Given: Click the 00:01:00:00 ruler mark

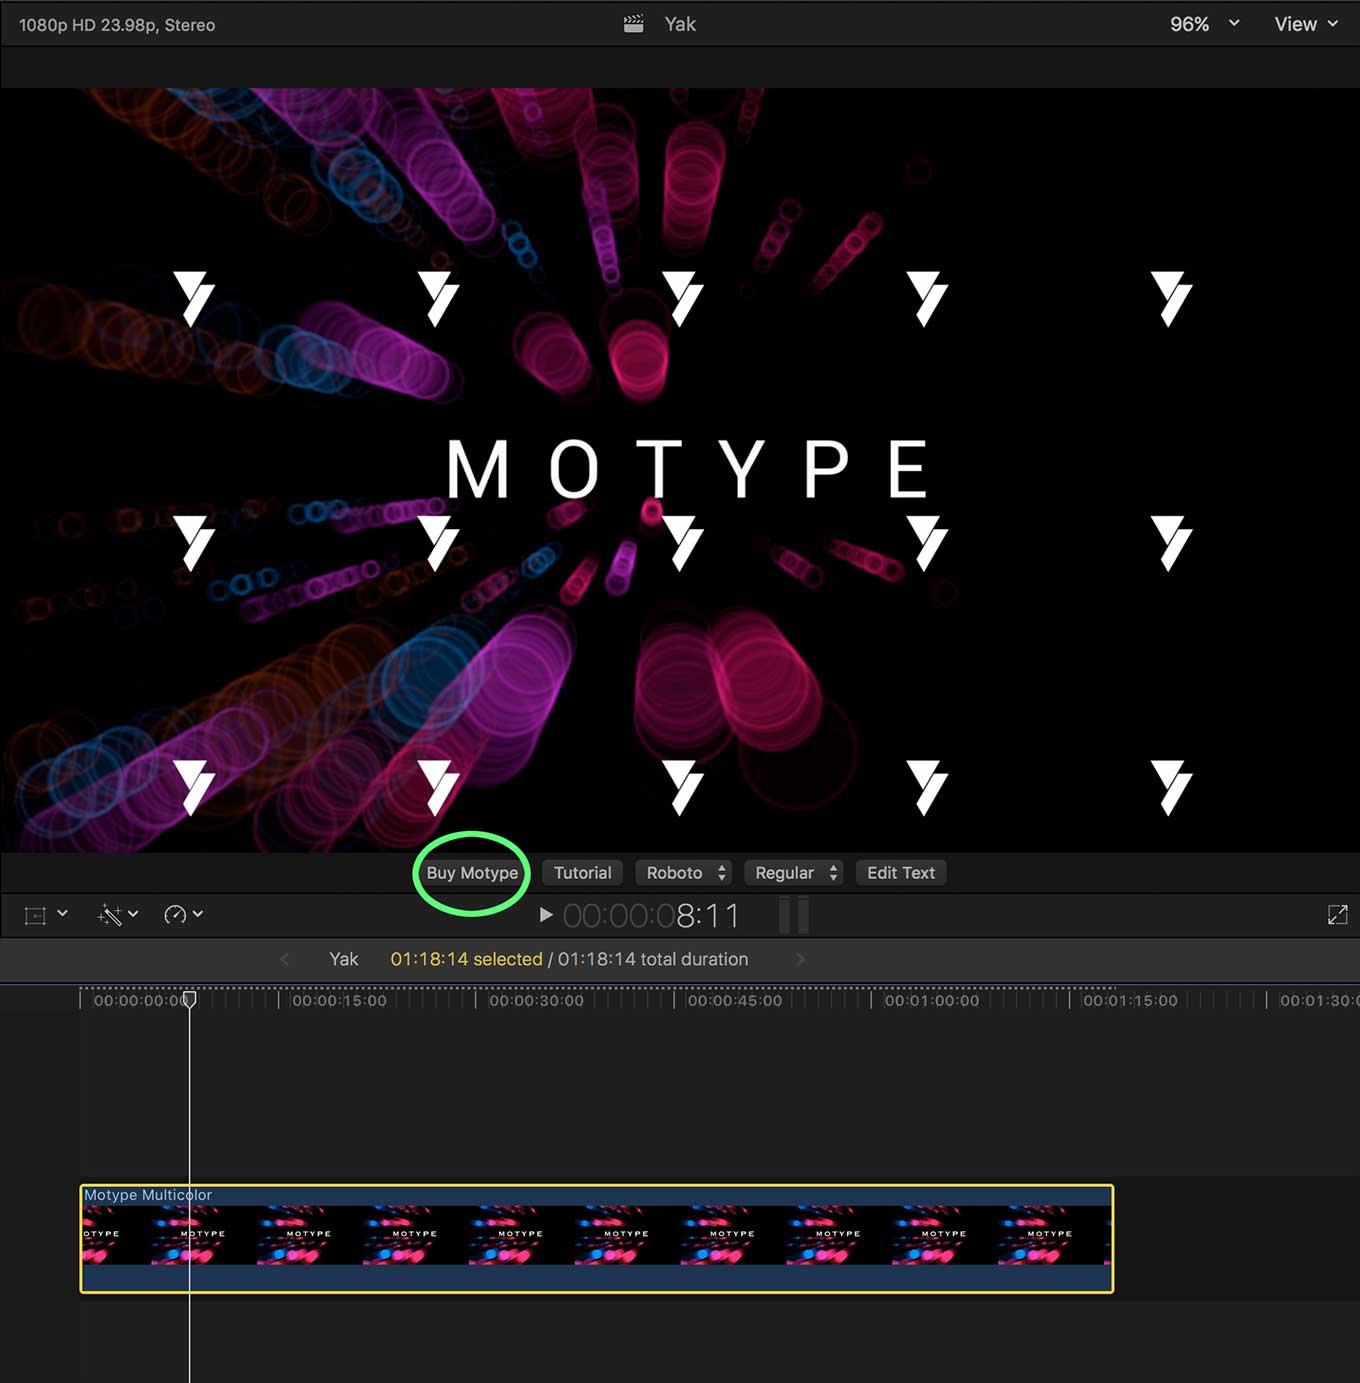Looking at the screenshot, I should pyautogui.click(x=931, y=1000).
